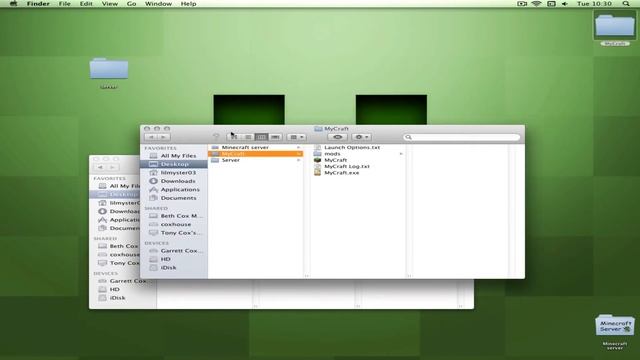The image size is (640, 360).
Task: Click the screen recording menu bar icon
Action: 522,4
